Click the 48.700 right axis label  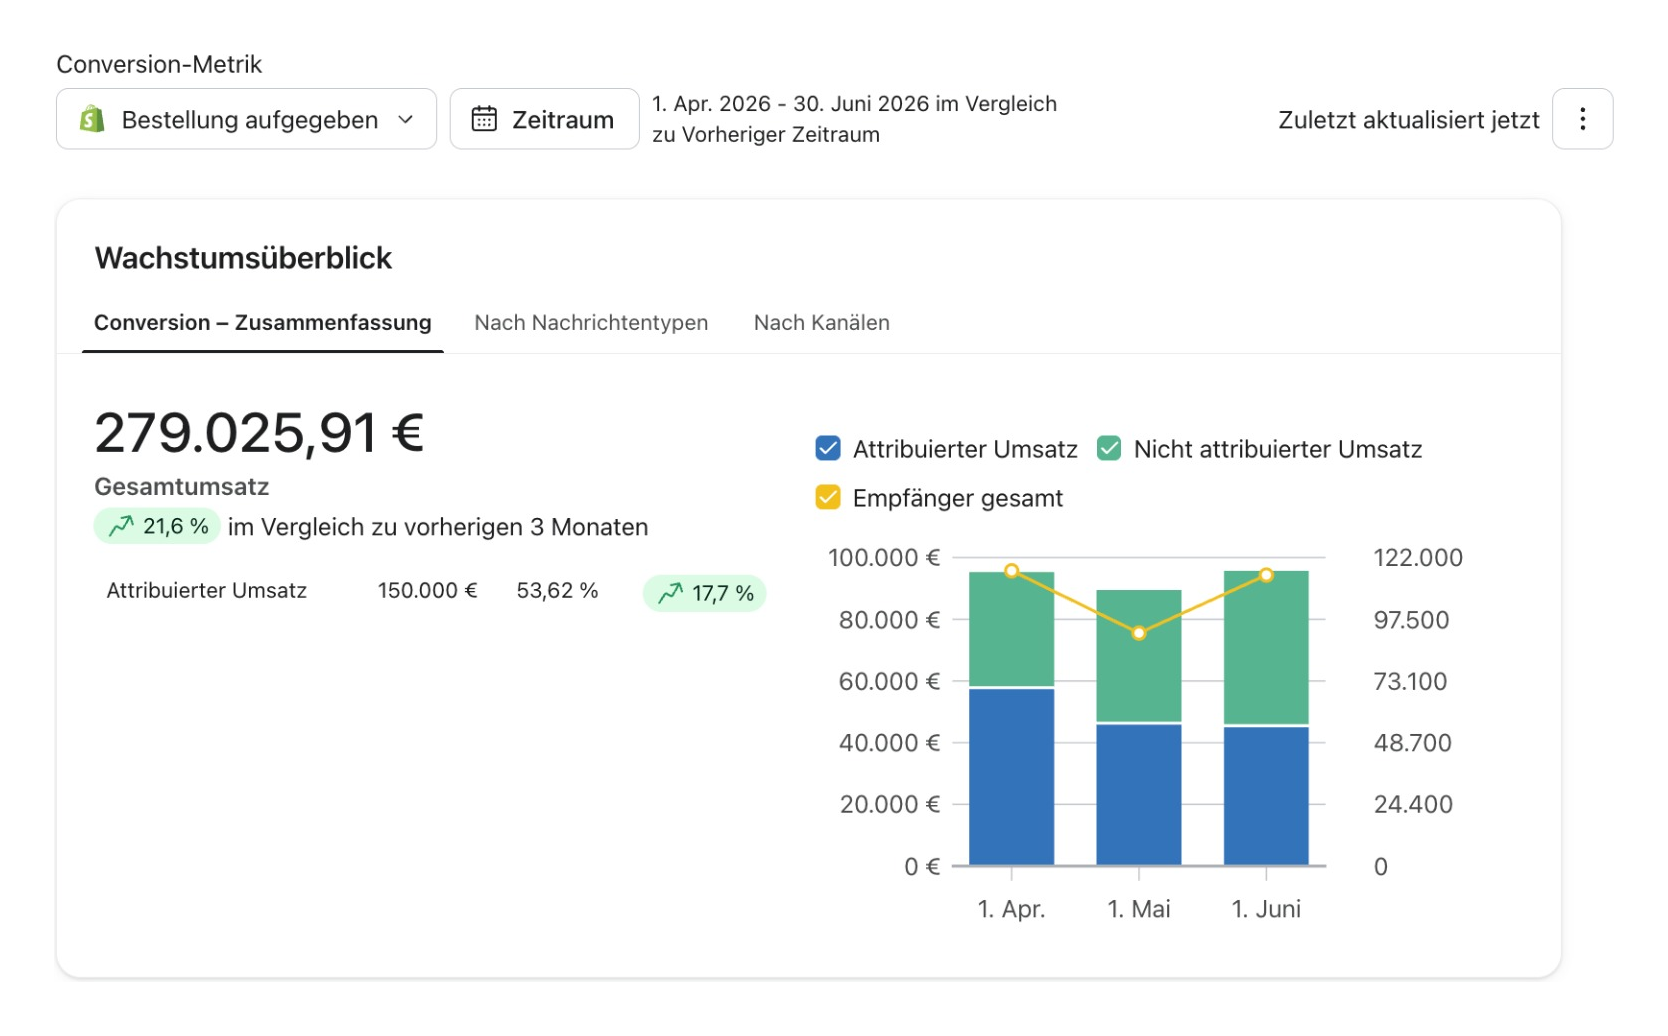click(x=1412, y=743)
